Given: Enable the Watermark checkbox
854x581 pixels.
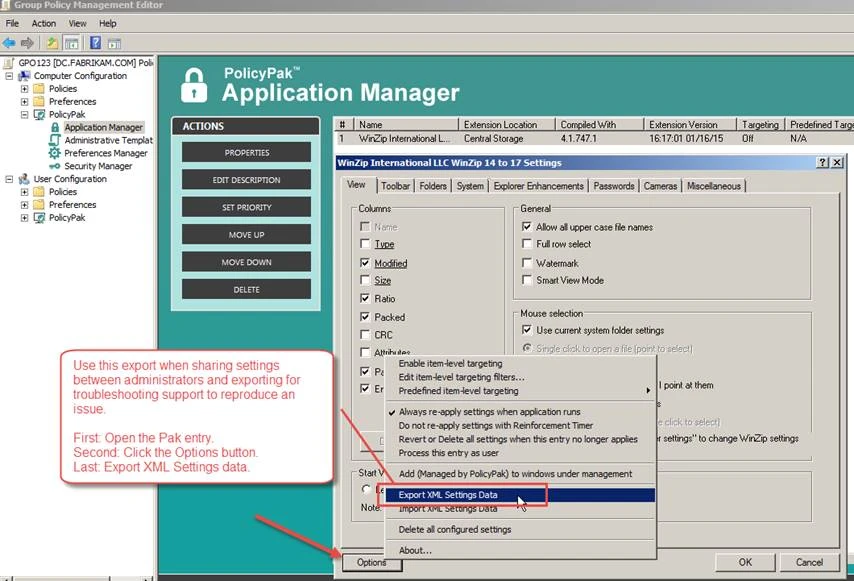Looking at the screenshot, I should pos(527,263).
